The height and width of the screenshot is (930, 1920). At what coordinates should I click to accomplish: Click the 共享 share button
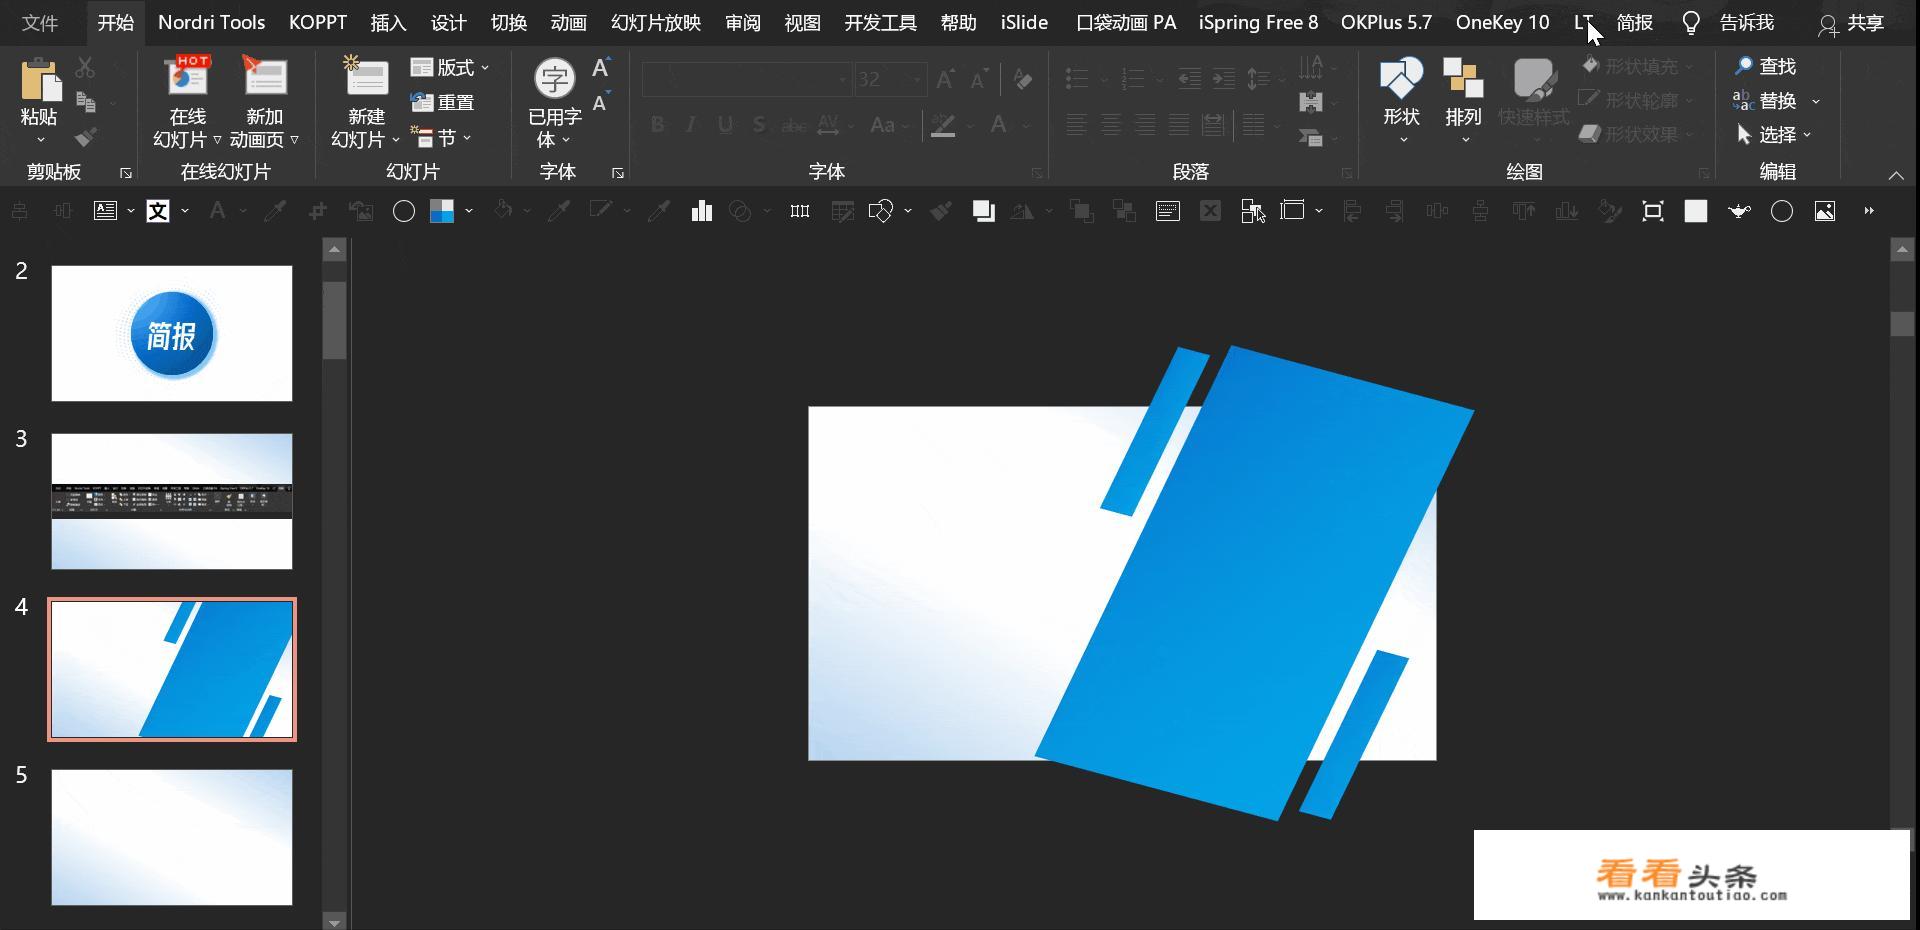pos(1852,23)
